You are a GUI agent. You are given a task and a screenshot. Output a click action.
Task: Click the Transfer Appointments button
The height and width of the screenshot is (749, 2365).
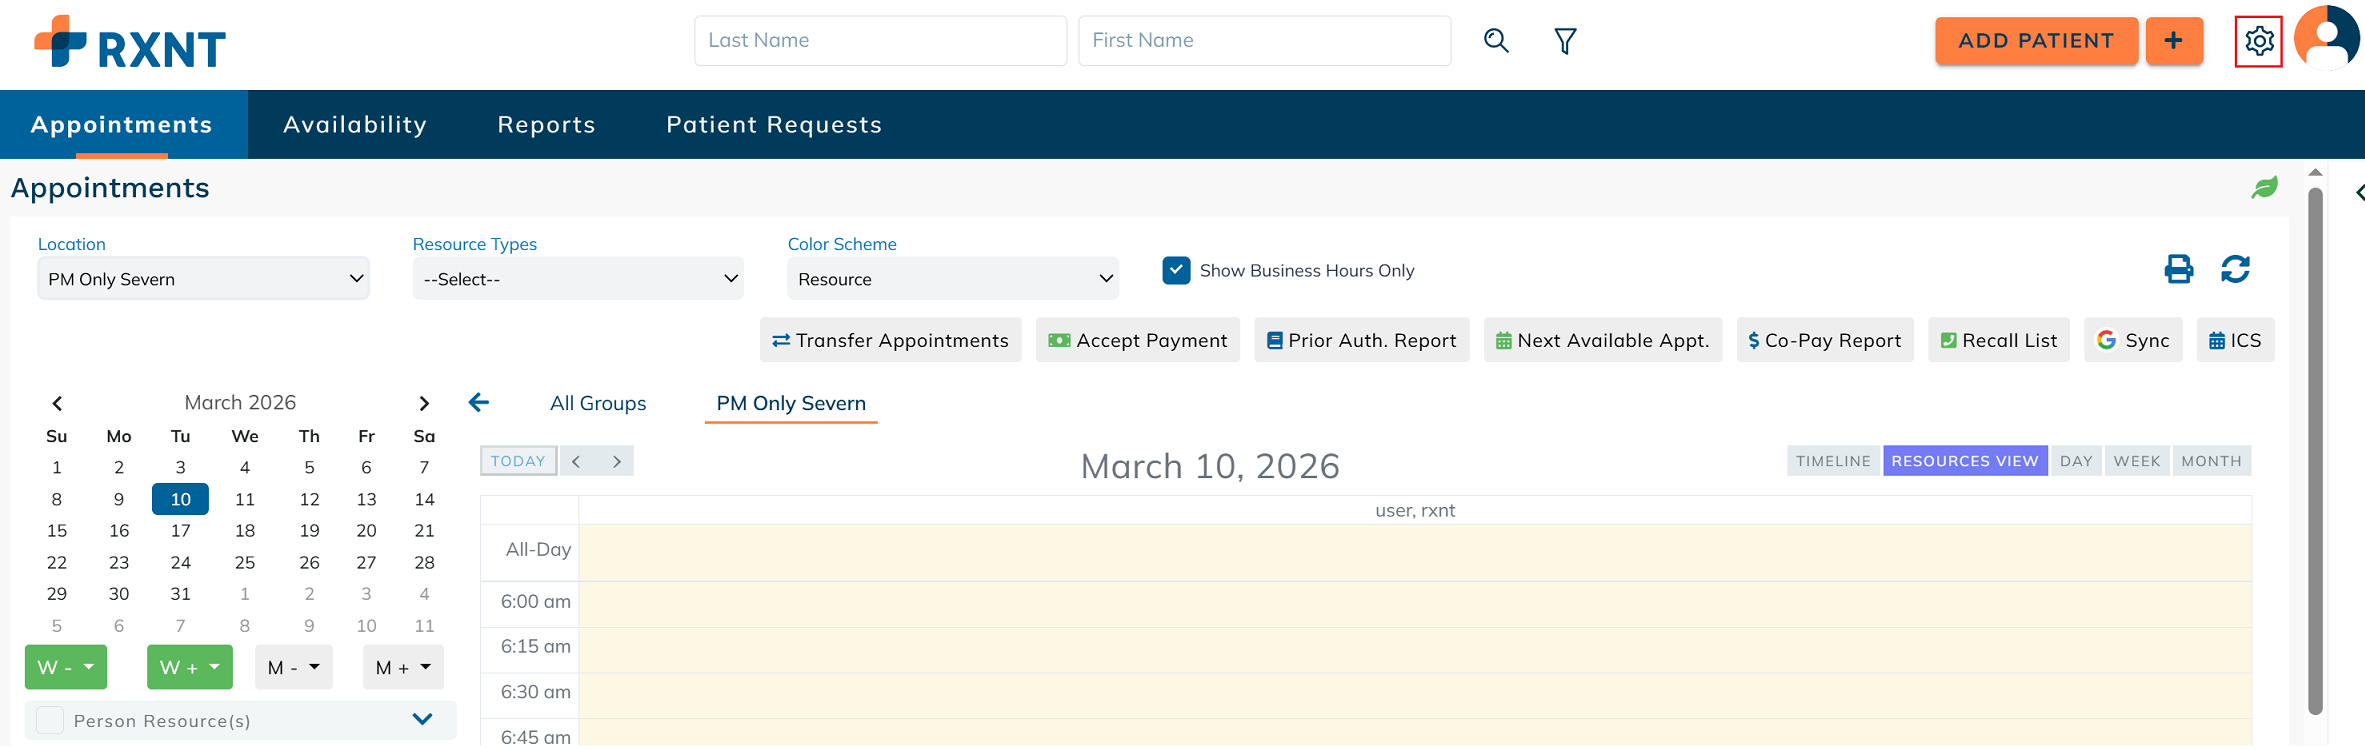tap(890, 341)
